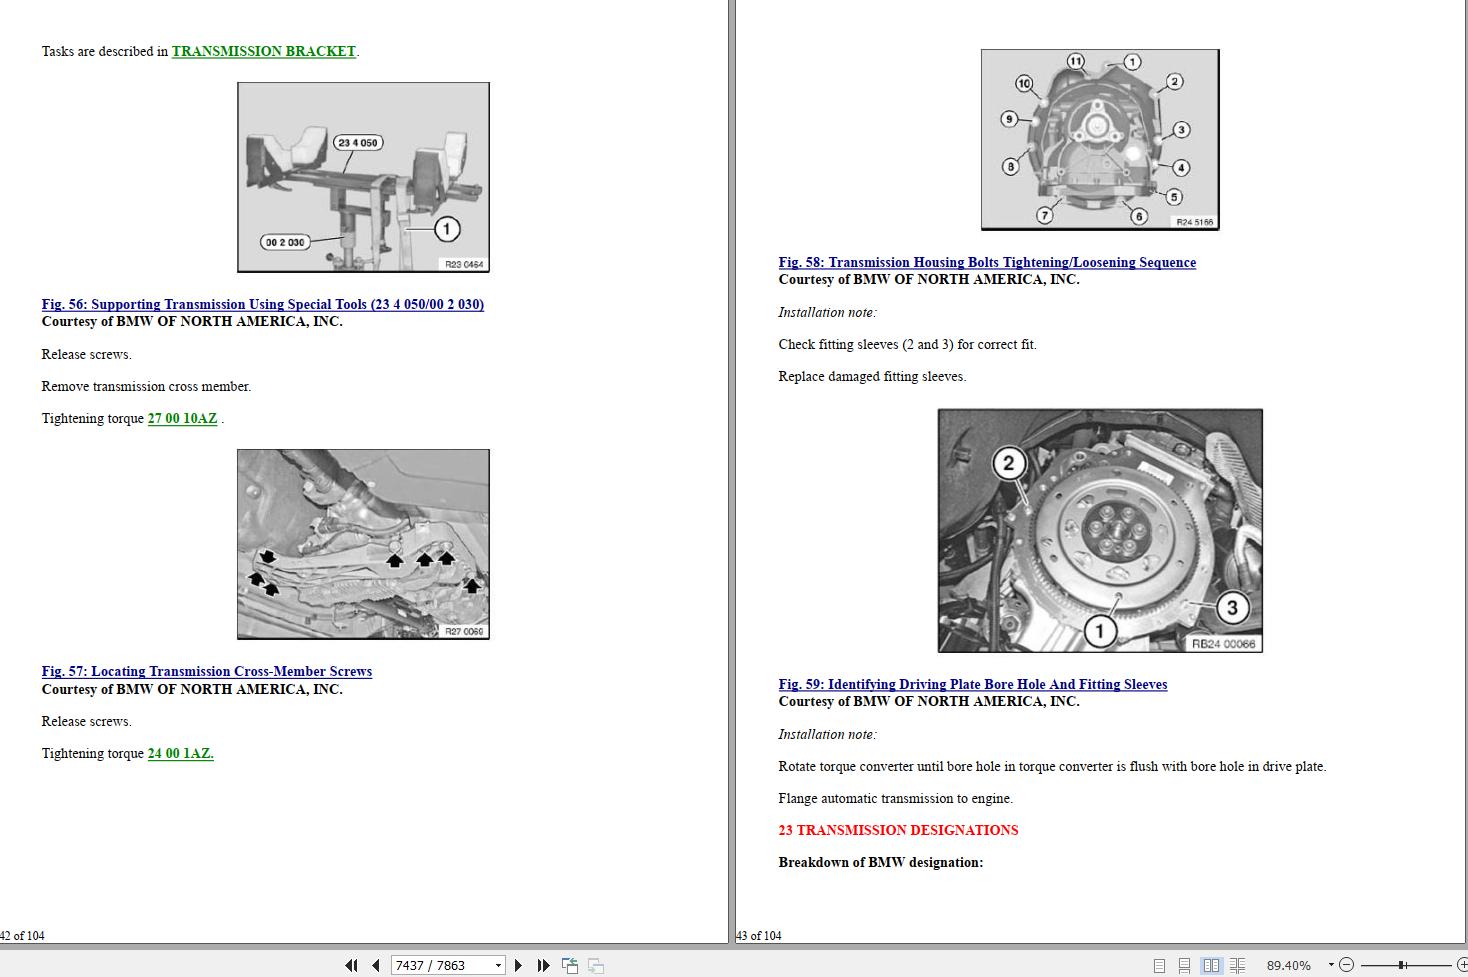Screen dimensions: 1468x977
Task: Click the previous view icon
Action: (570, 965)
